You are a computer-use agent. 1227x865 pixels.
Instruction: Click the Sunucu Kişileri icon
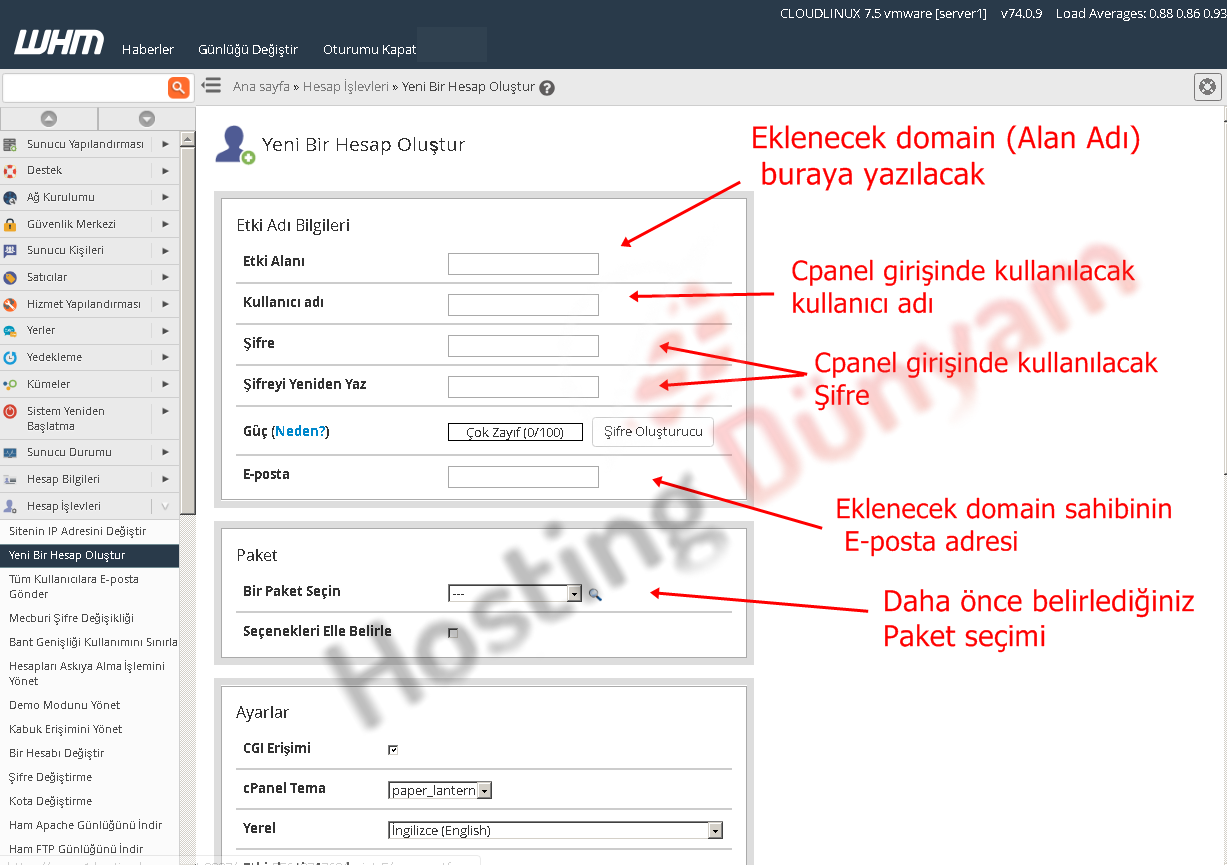[x=10, y=251]
